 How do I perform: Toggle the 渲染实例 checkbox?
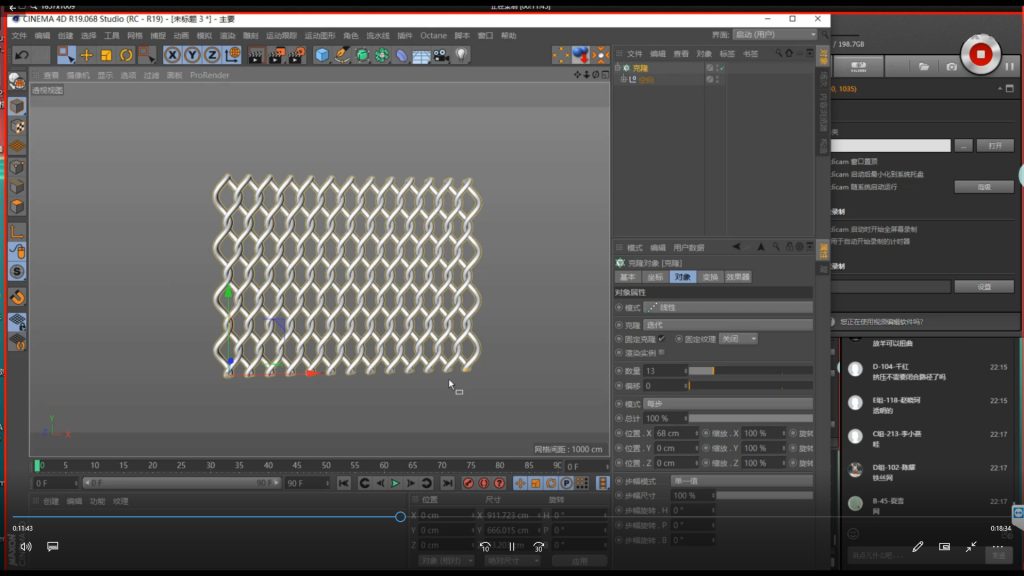[661, 352]
